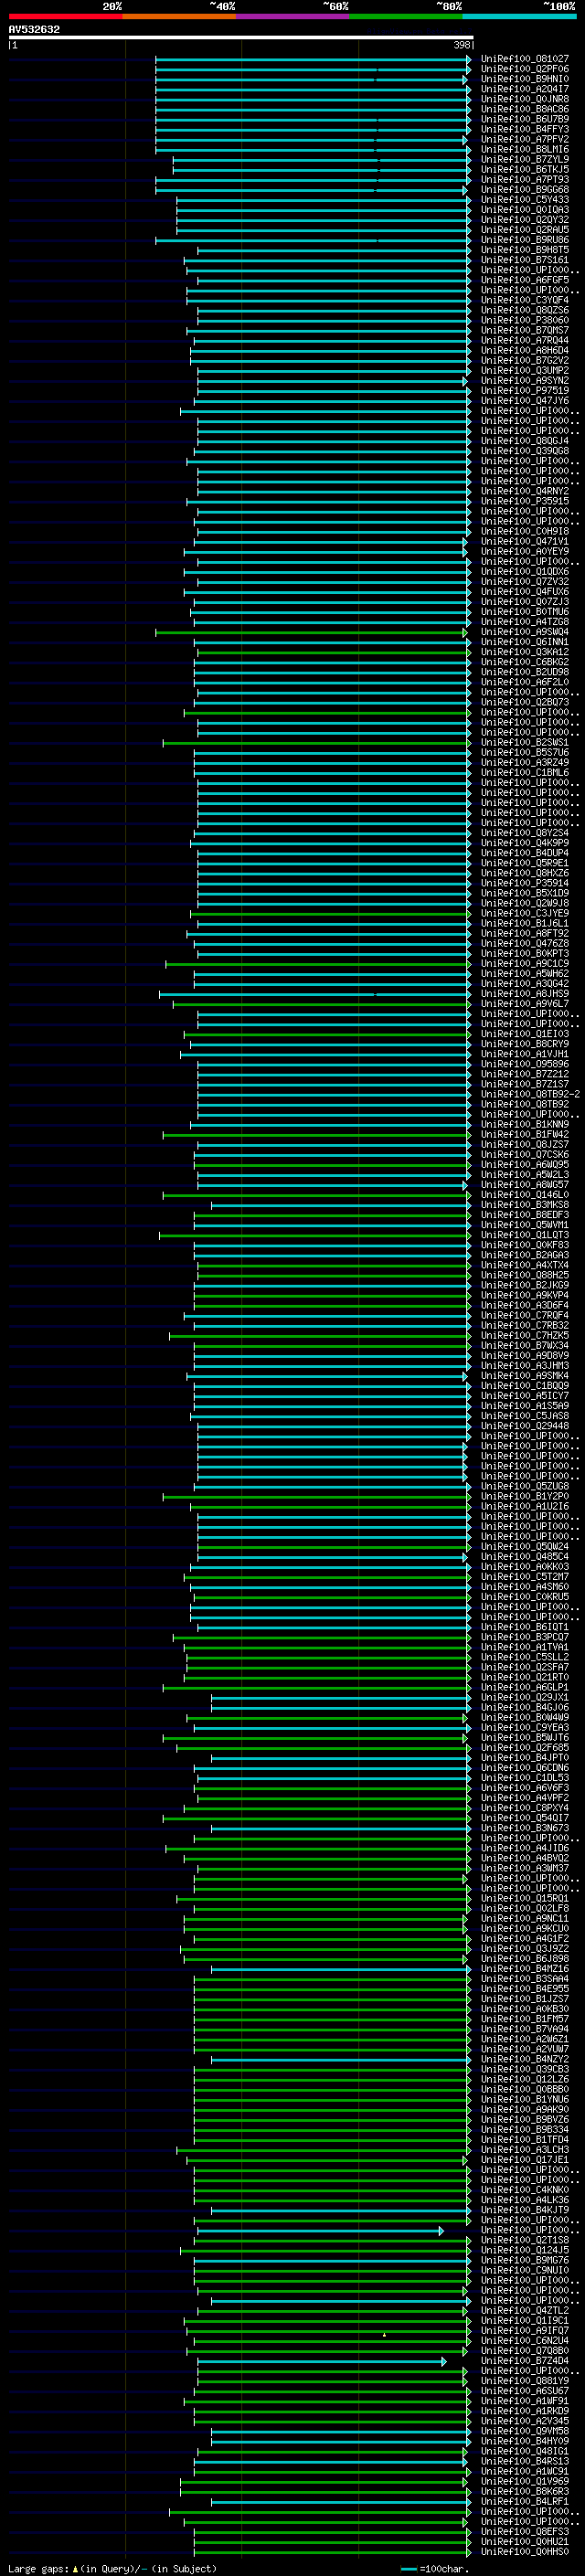Click the red 20% identity legend segment

pos(65,16)
